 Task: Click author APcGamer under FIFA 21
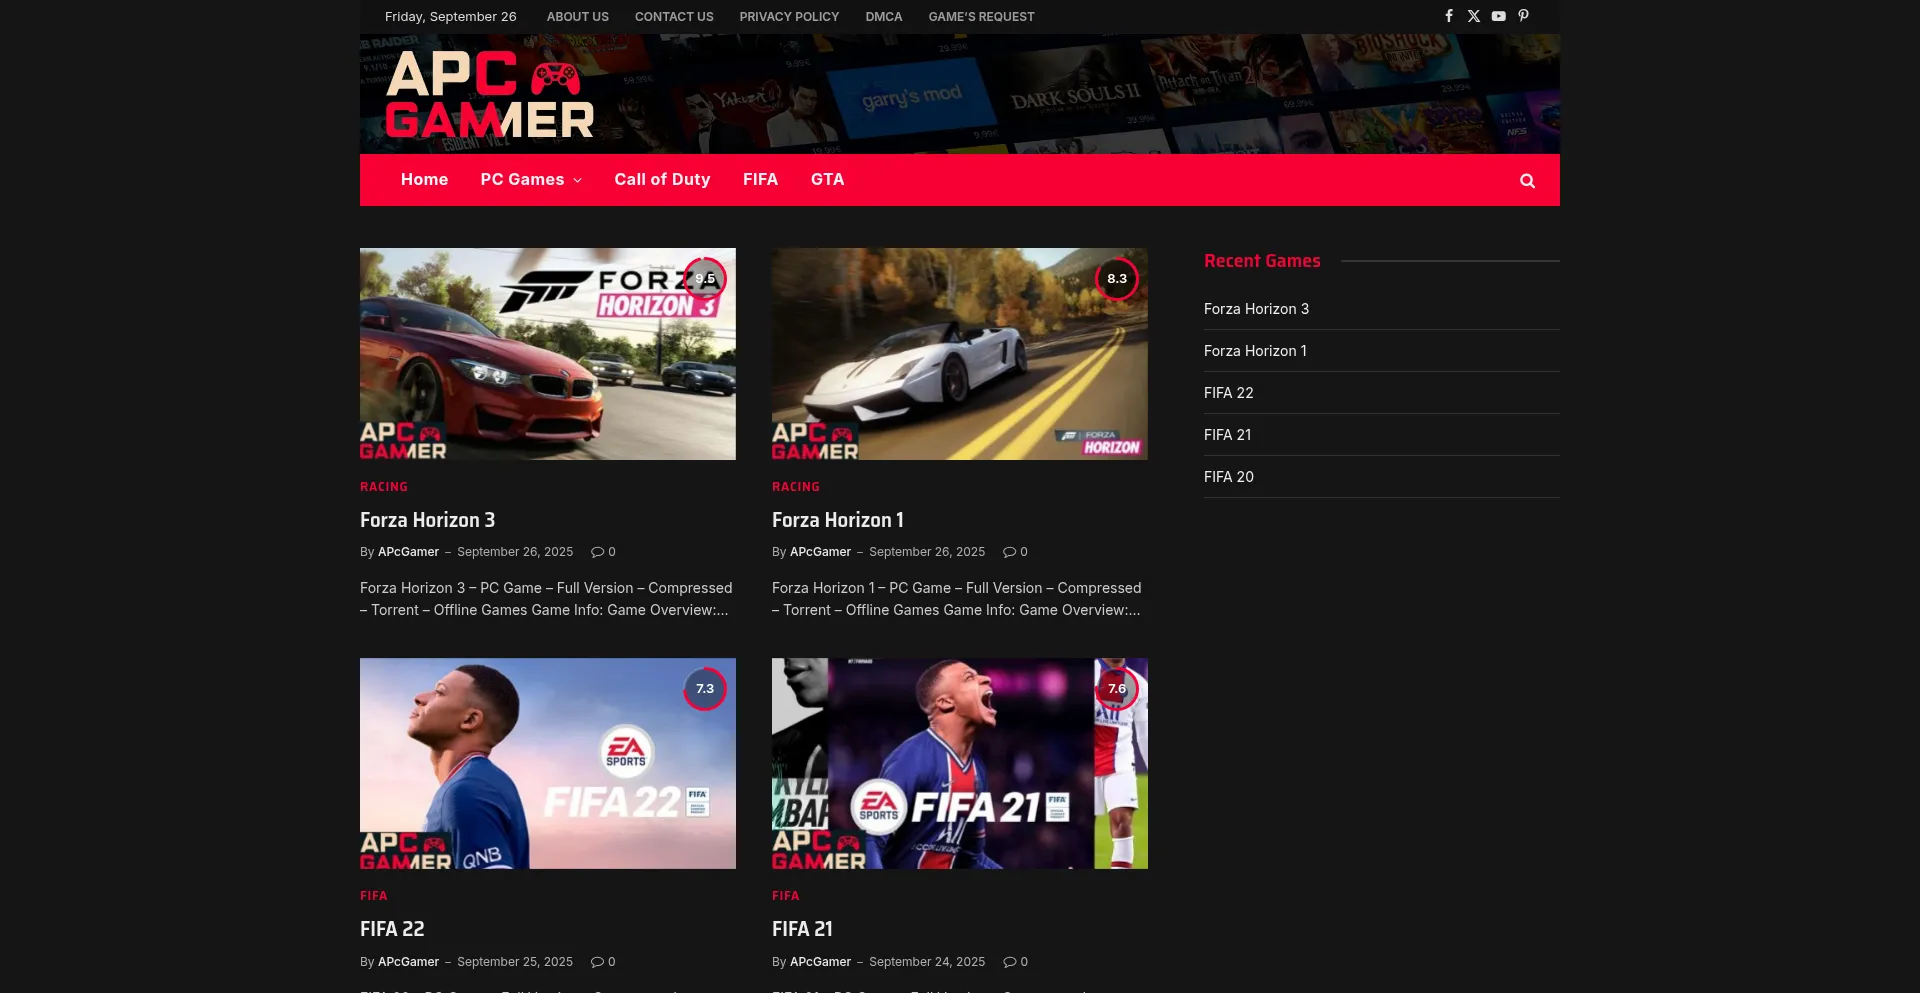[820, 962]
